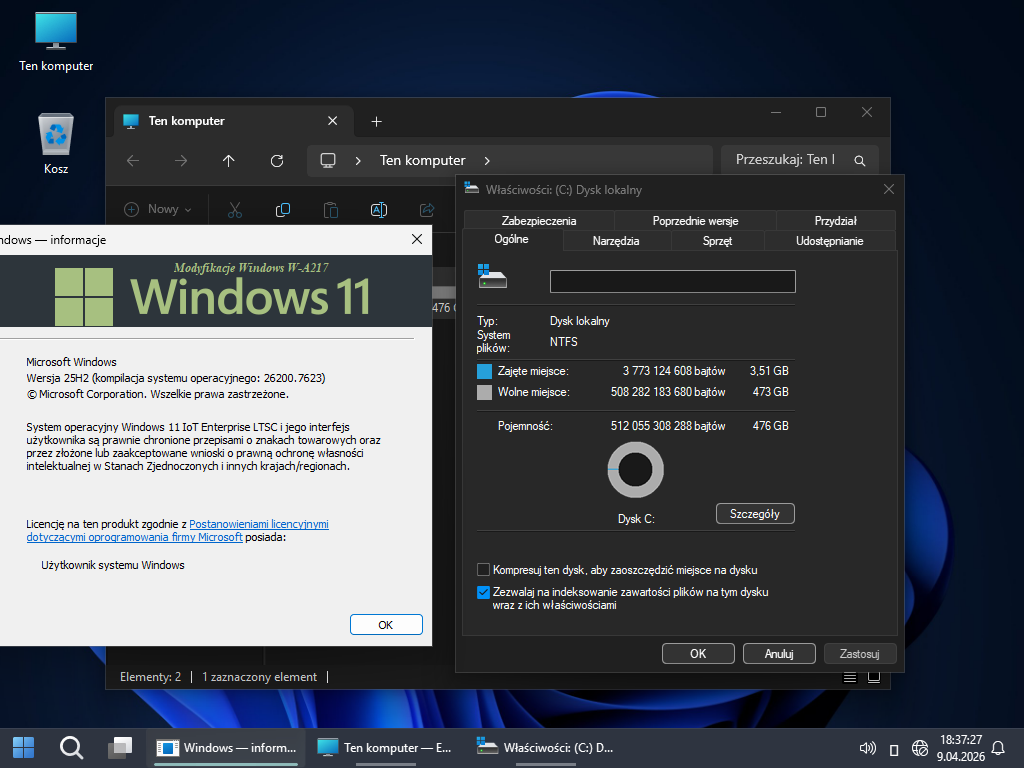Click the volume icon in system tray

click(867, 748)
